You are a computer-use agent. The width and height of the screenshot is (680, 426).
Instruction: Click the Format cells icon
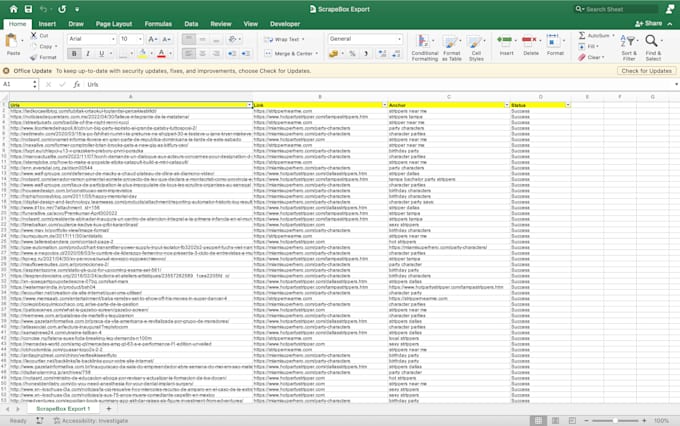552,40
